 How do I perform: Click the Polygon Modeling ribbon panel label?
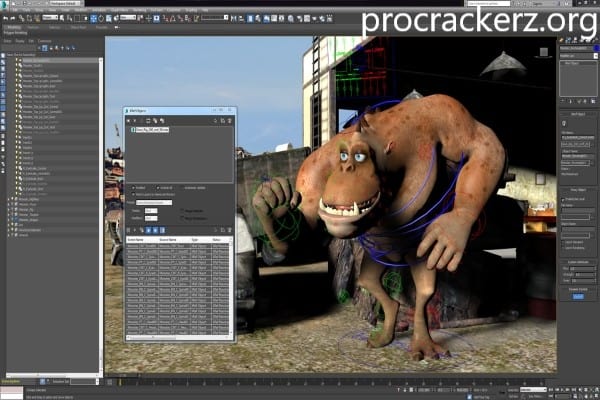pos(15,33)
